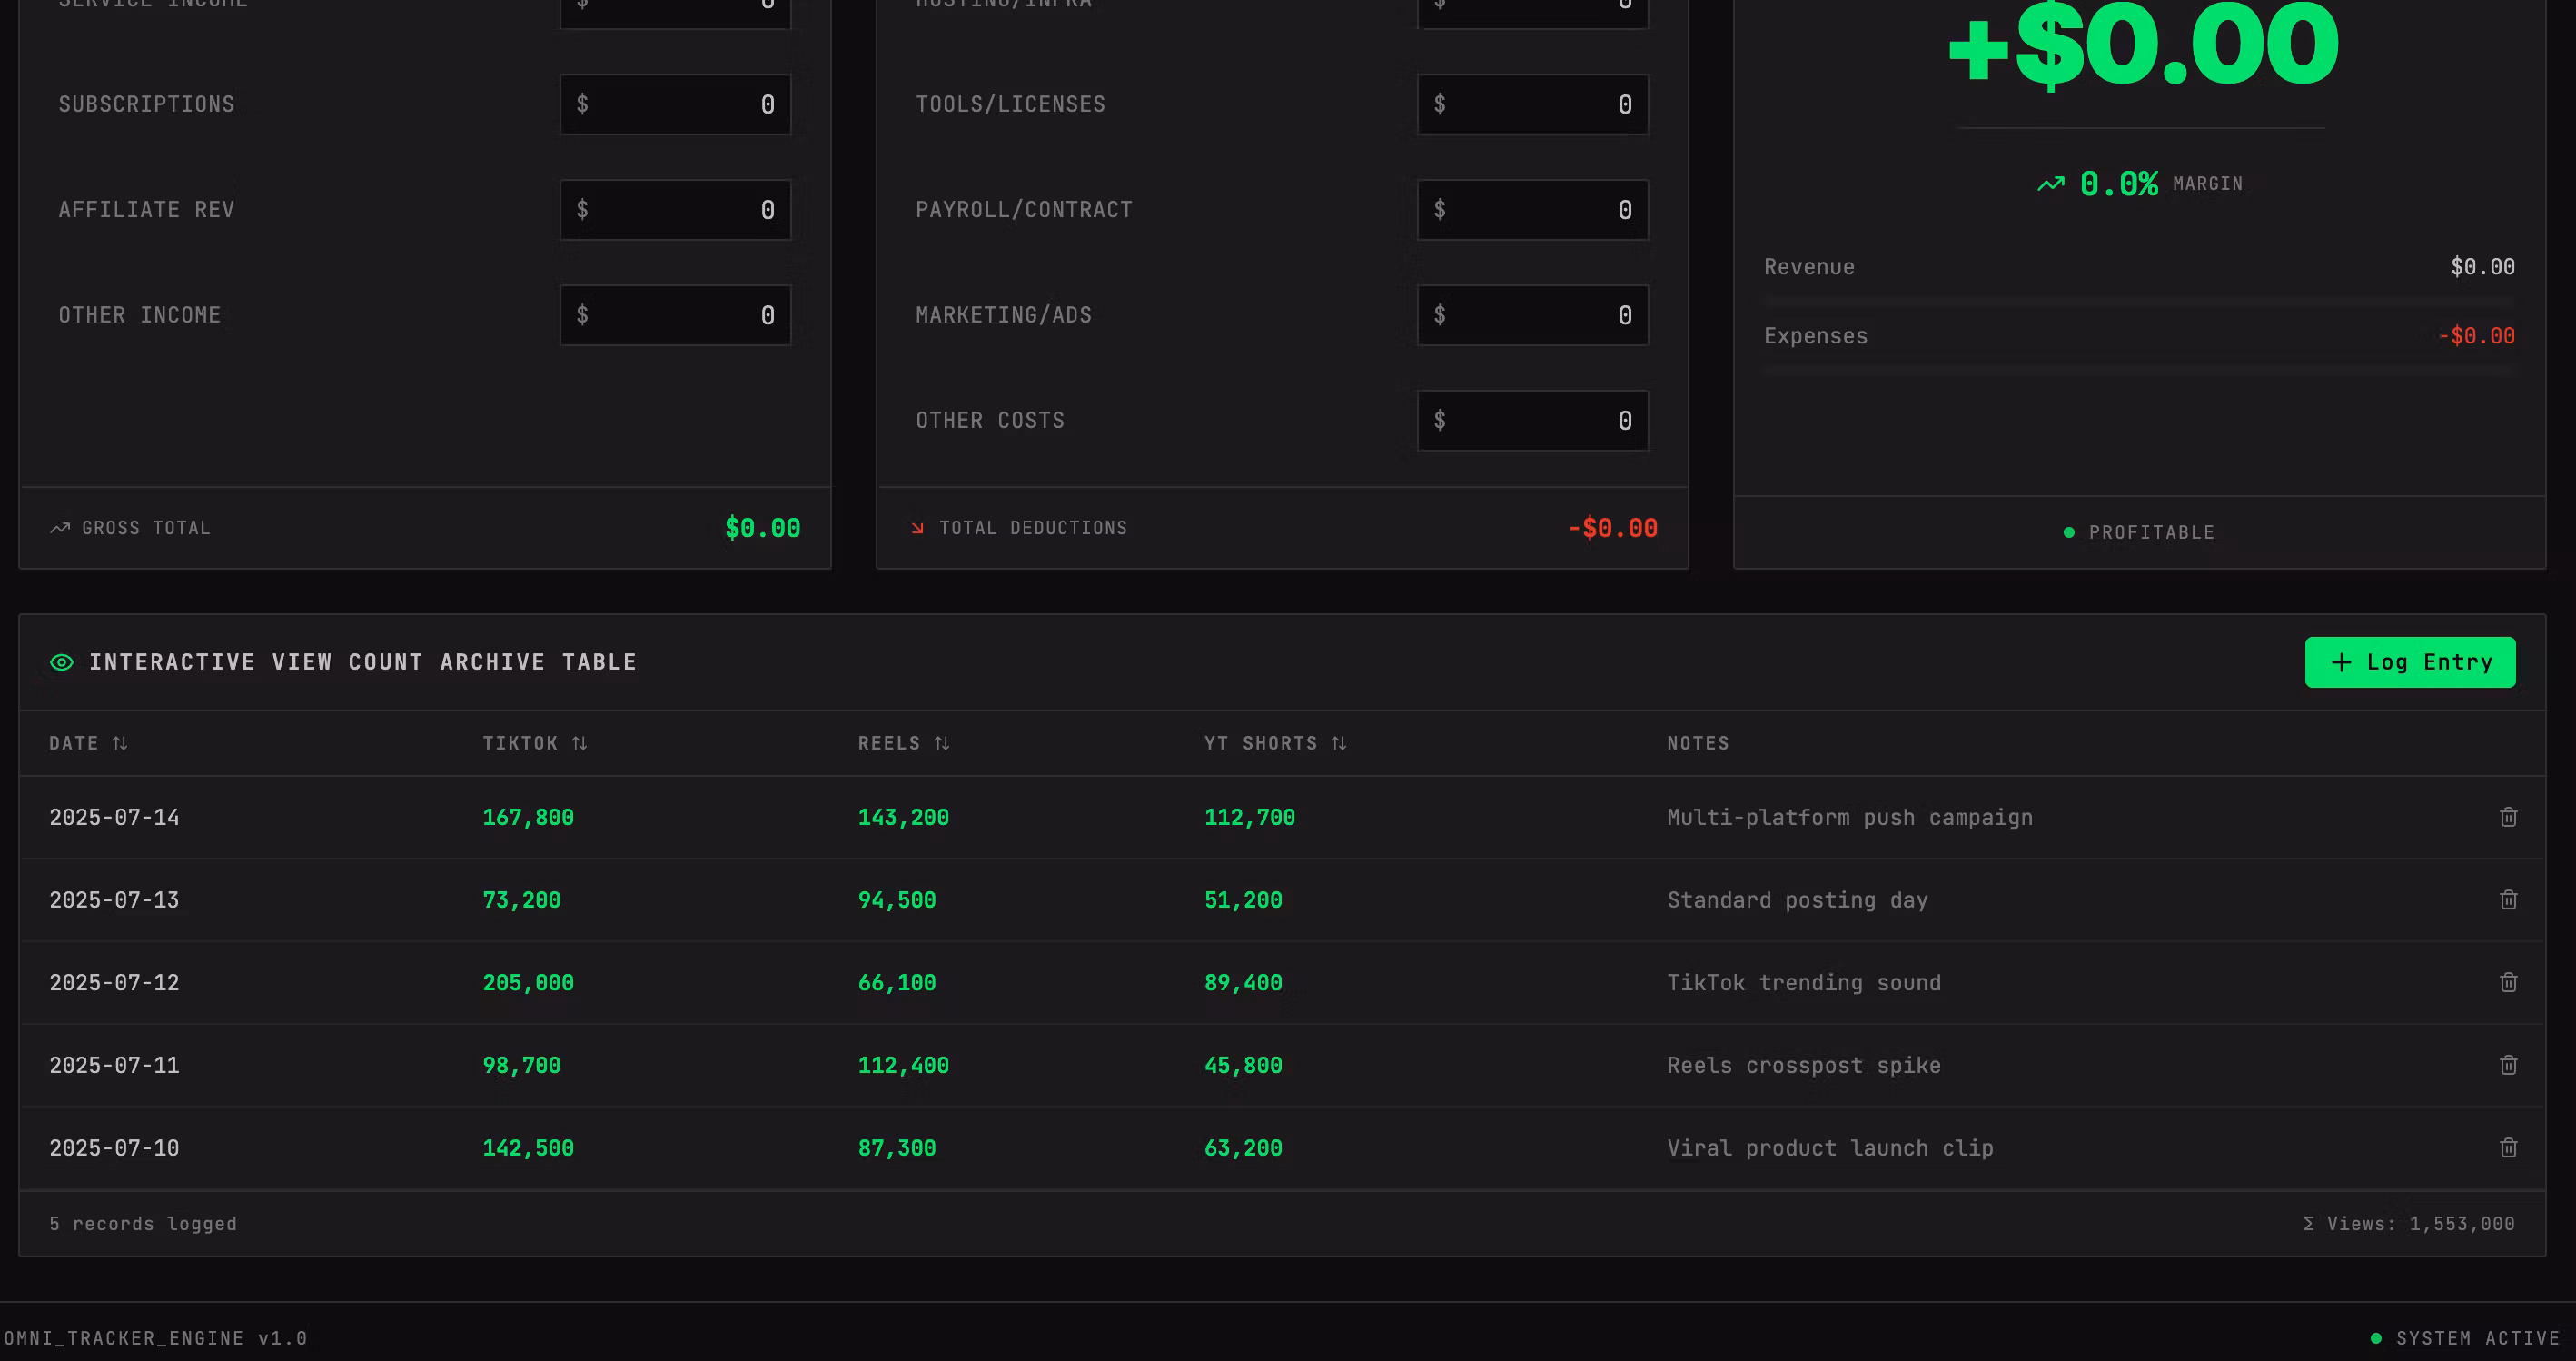Select the date 2025-07-10
This screenshot has height=1361, width=2576.
tap(114, 1148)
